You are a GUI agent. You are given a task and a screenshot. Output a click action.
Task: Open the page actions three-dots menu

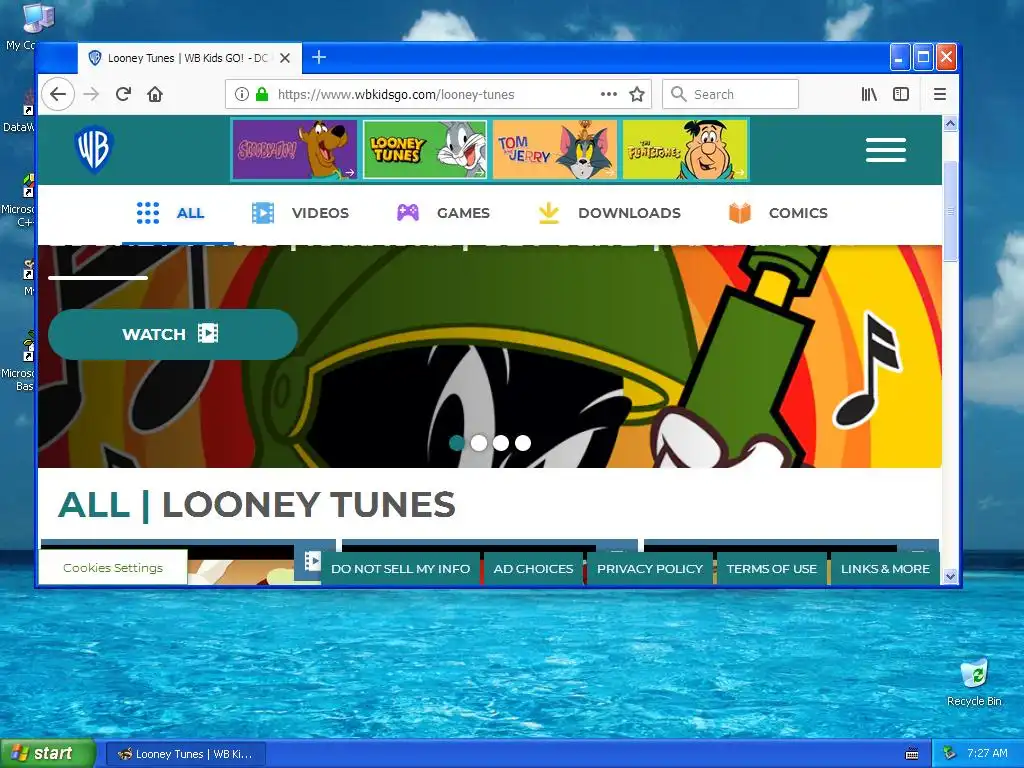point(609,94)
